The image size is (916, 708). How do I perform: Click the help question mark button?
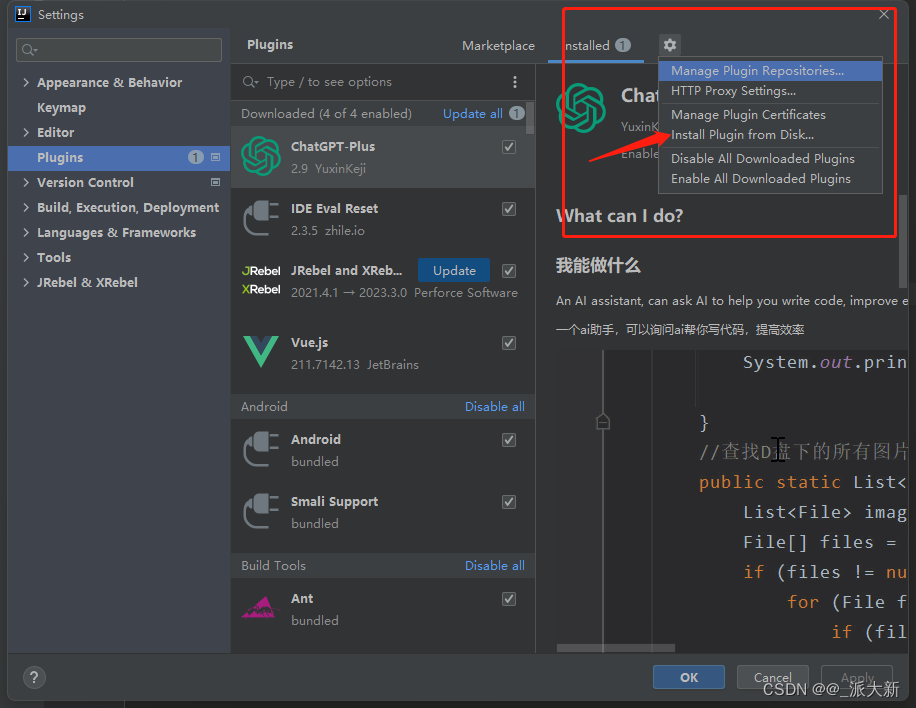(34, 678)
